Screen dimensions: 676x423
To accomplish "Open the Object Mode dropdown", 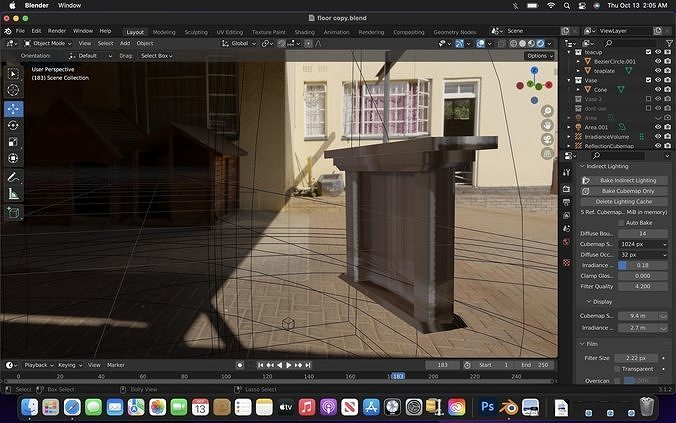I will point(50,44).
